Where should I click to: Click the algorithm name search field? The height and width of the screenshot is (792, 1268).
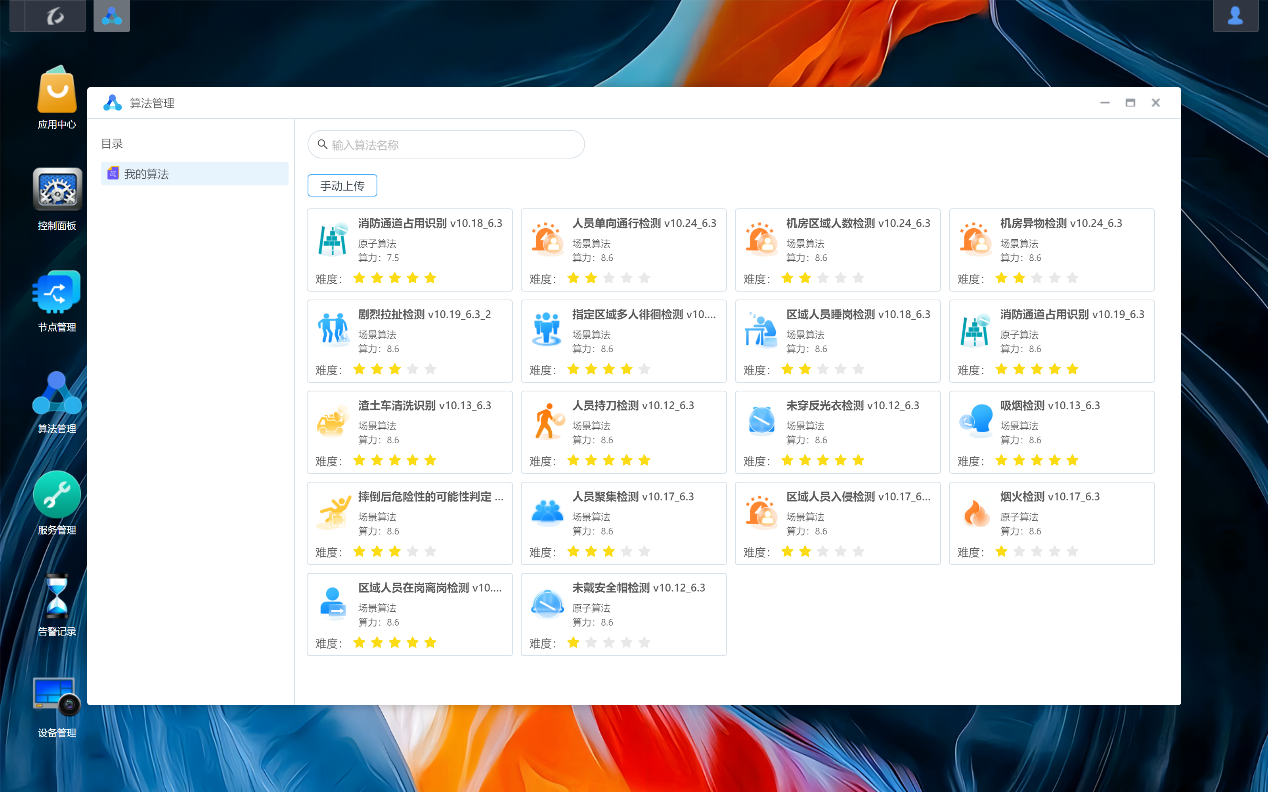(x=446, y=144)
